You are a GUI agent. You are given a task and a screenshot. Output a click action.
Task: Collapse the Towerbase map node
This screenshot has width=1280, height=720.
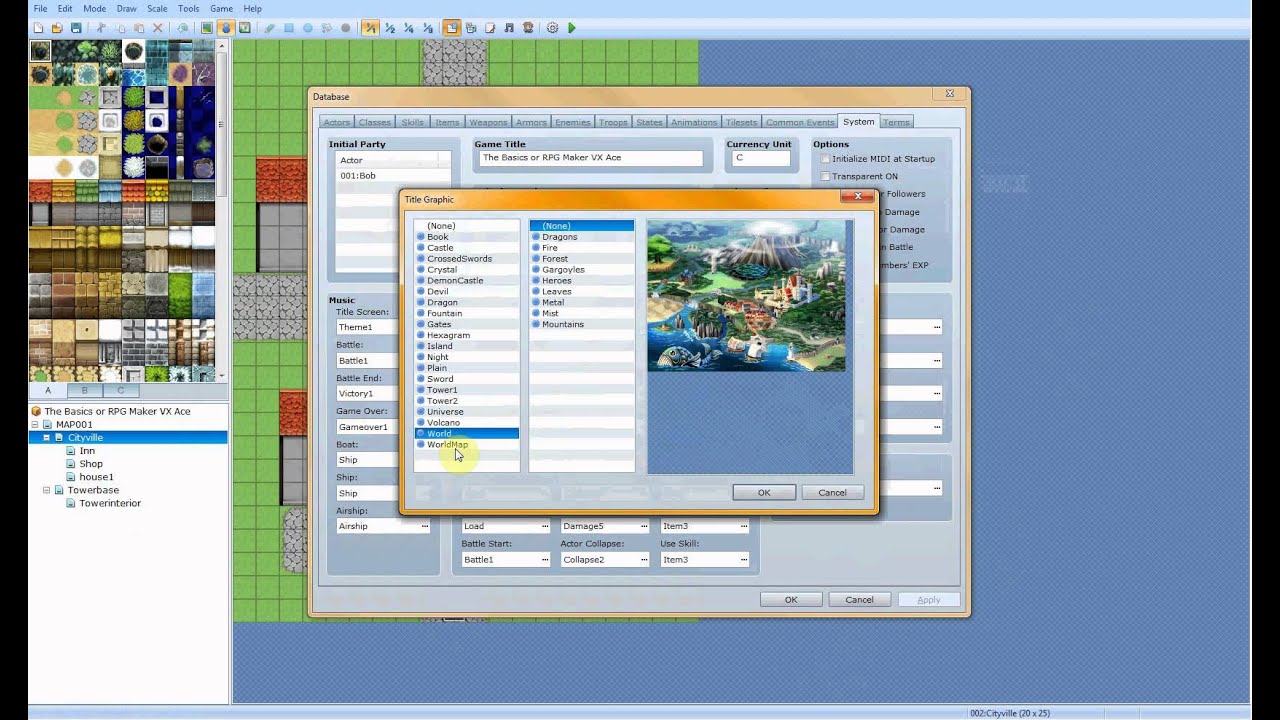46,490
